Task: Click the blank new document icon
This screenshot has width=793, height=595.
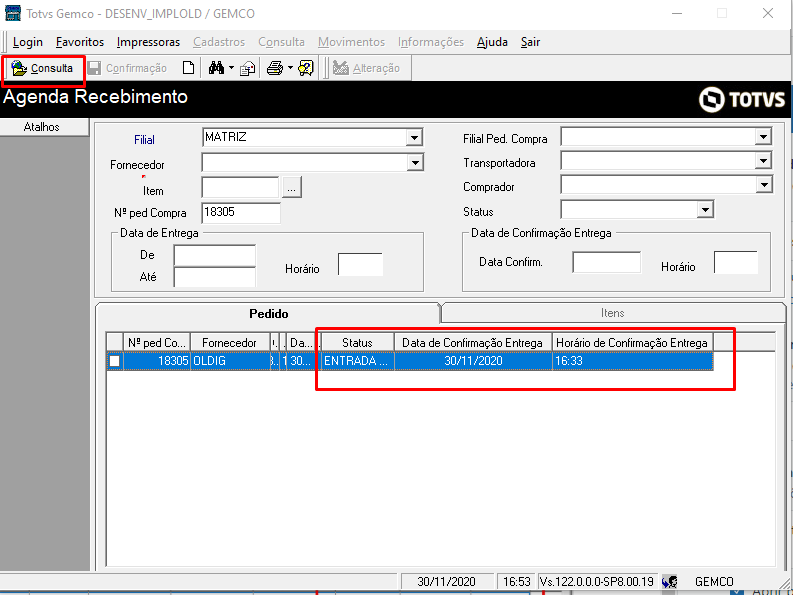Action: 188,68
